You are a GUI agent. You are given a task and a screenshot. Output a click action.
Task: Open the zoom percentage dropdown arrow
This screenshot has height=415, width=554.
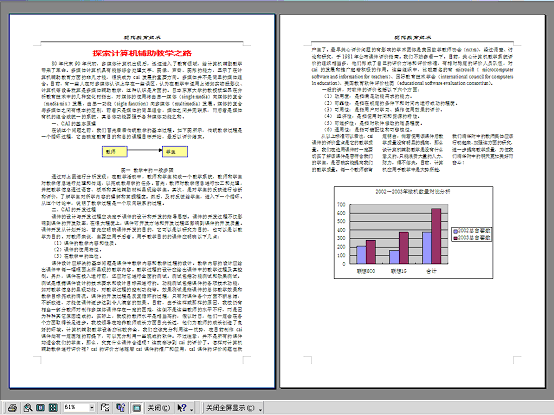click(x=92, y=408)
